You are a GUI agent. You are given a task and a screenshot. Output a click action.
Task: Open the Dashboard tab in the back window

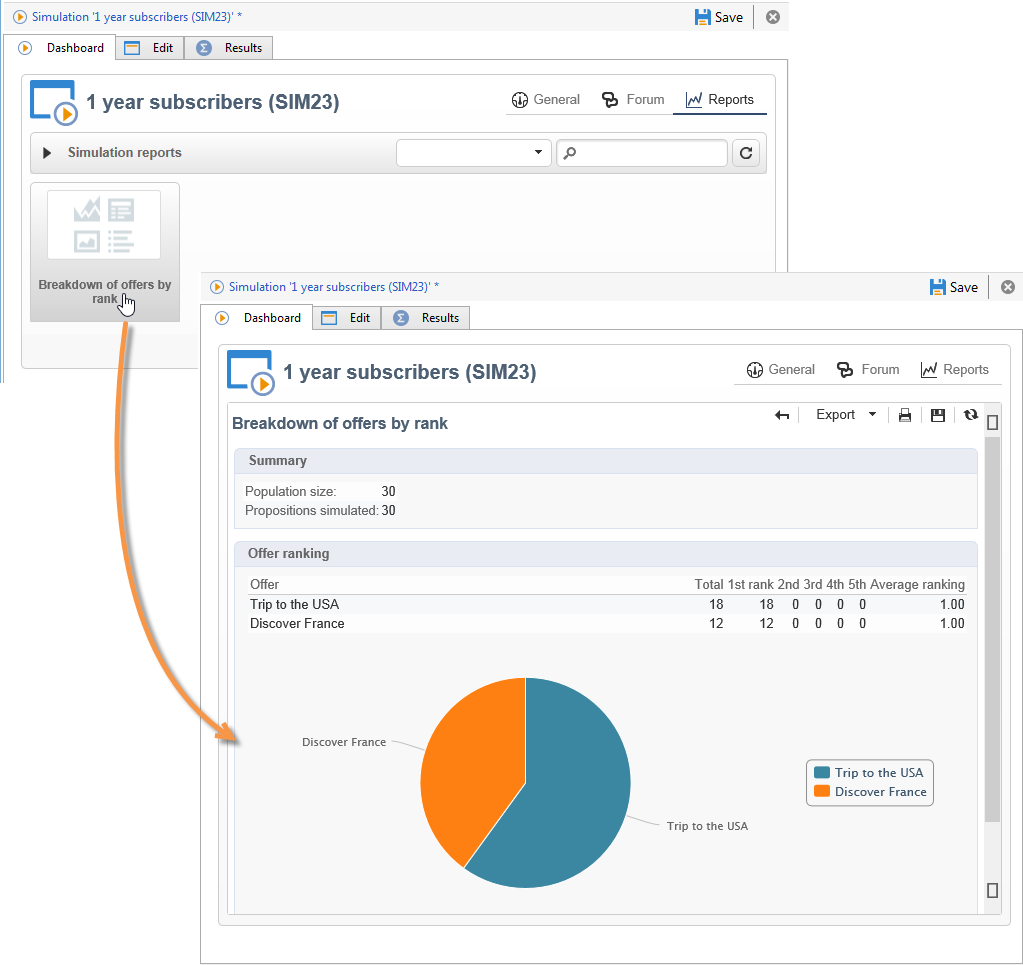pyautogui.click(x=61, y=48)
